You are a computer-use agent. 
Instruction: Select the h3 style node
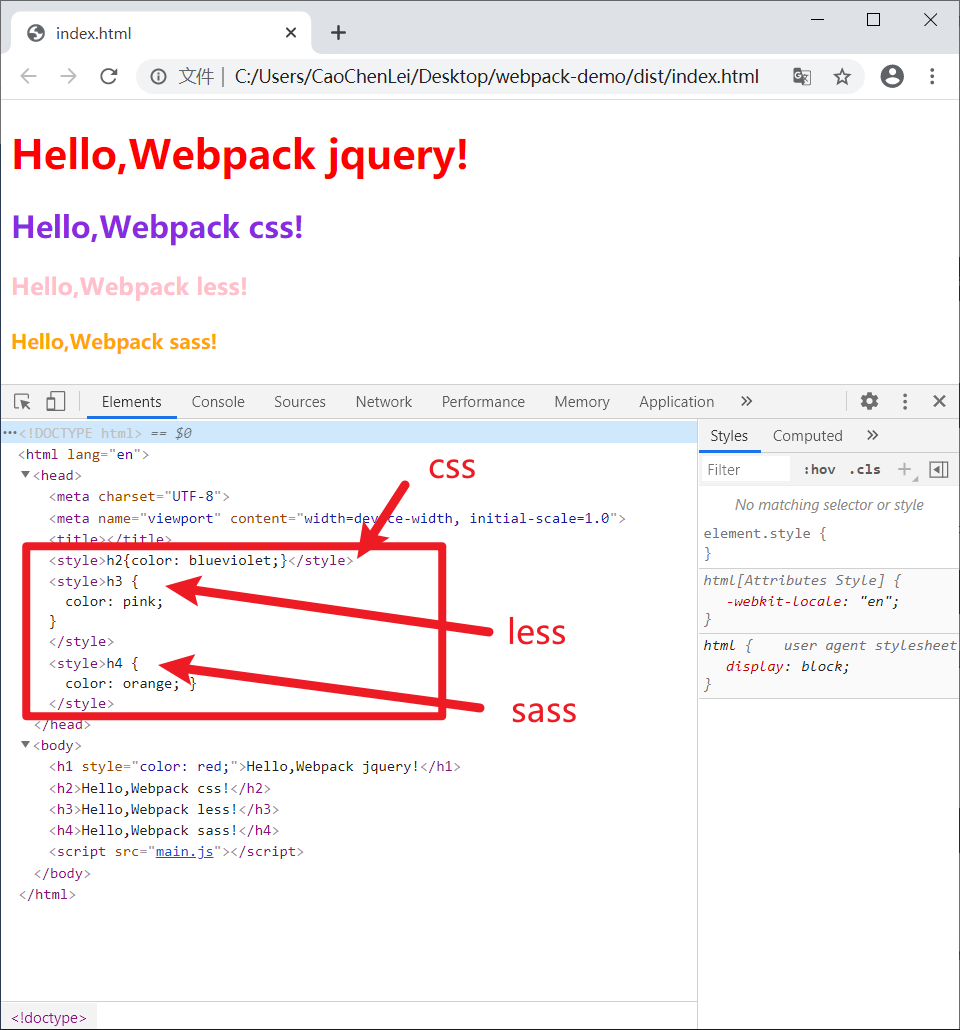click(x=93, y=581)
